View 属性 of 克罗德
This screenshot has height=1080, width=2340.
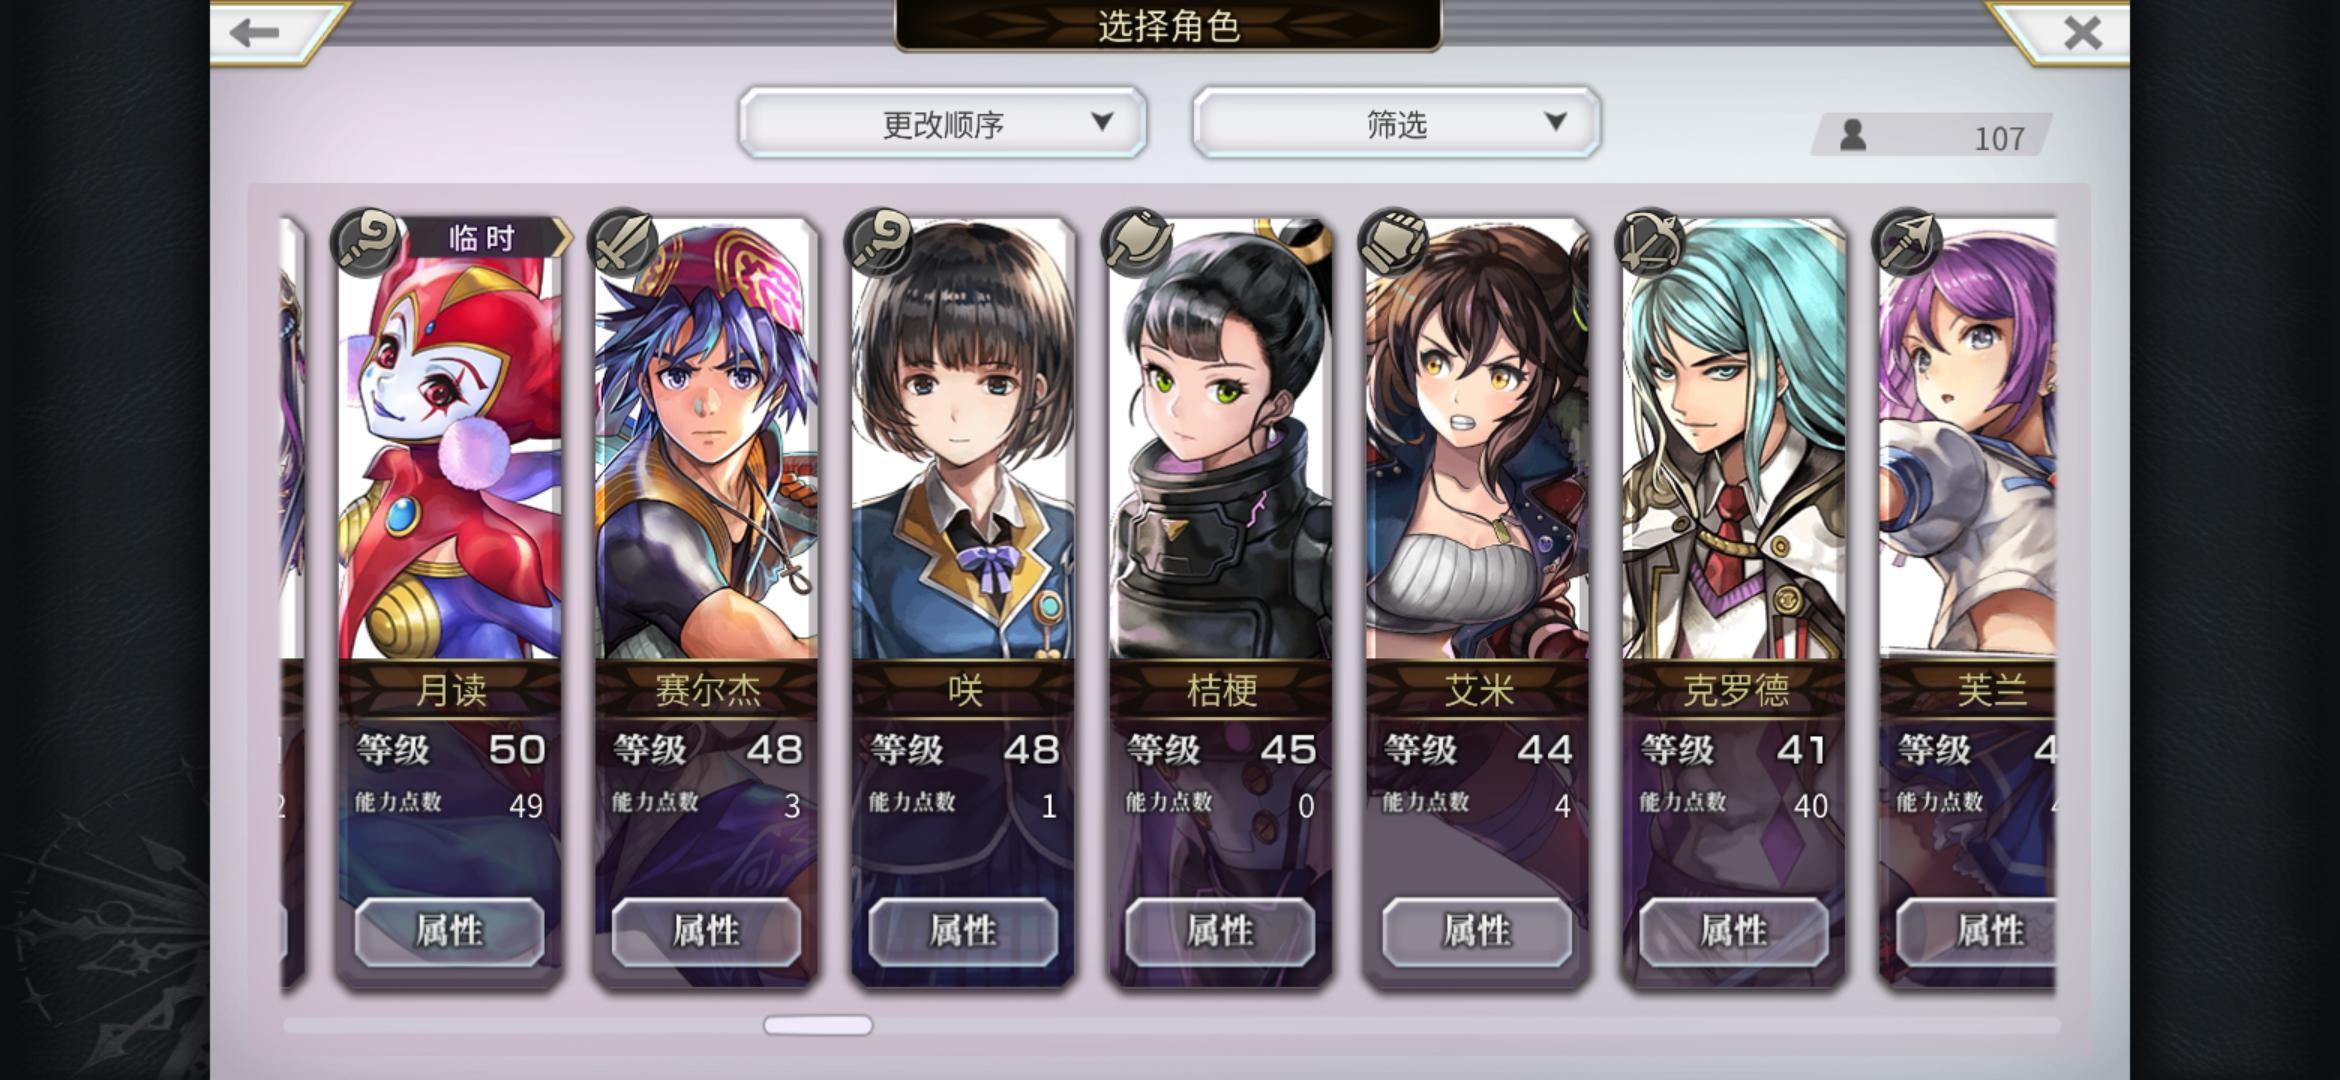(x=1734, y=932)
